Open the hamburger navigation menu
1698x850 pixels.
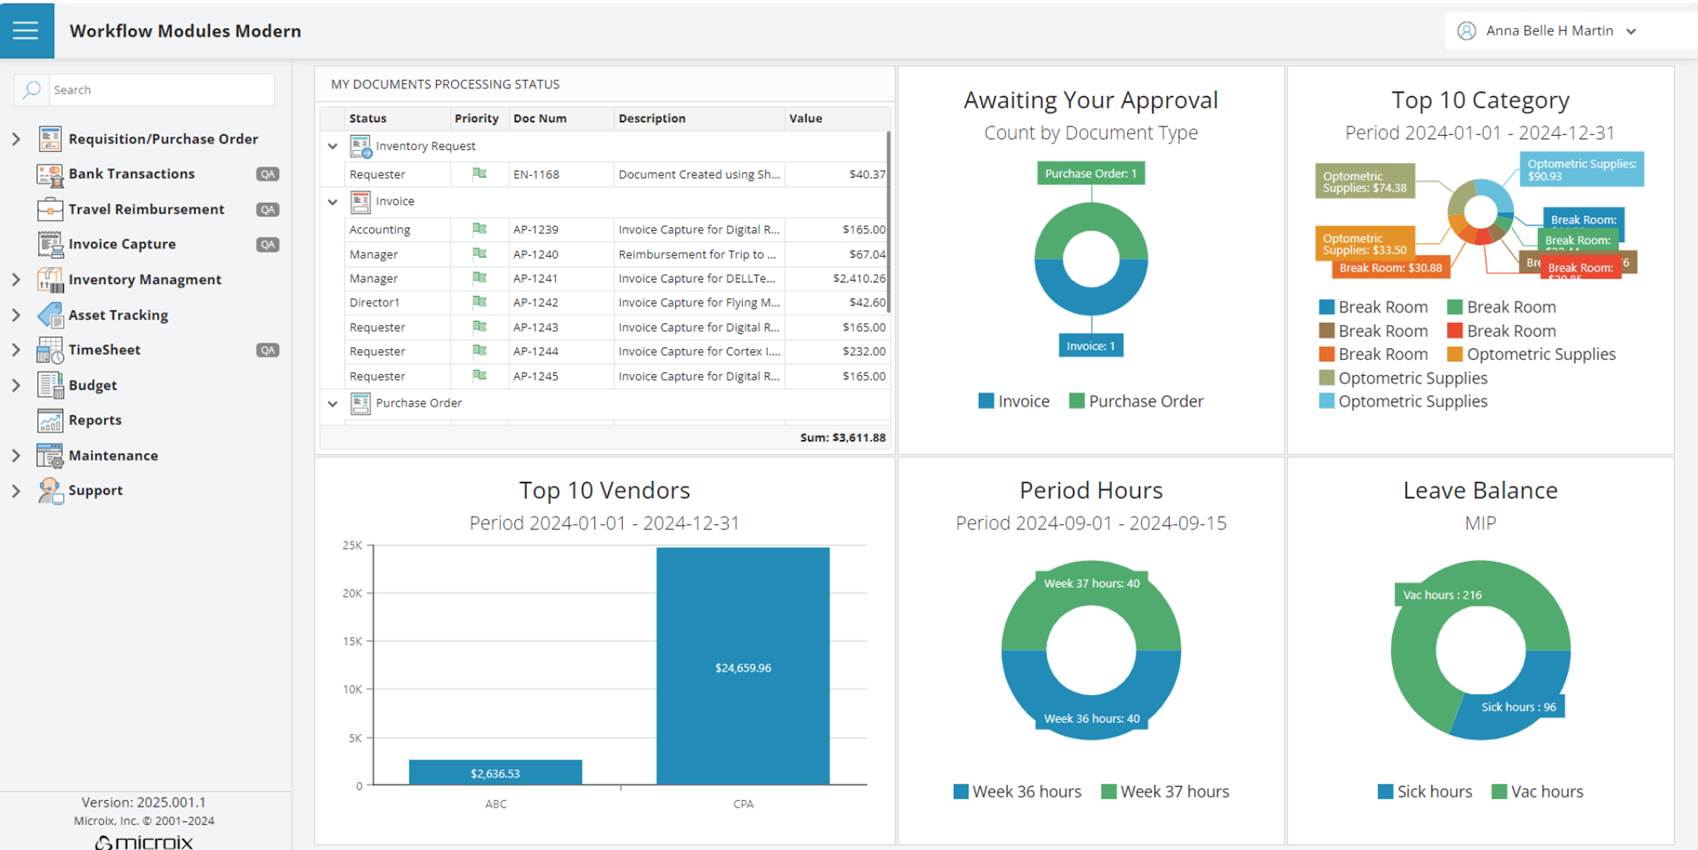[x=26, y=30]
